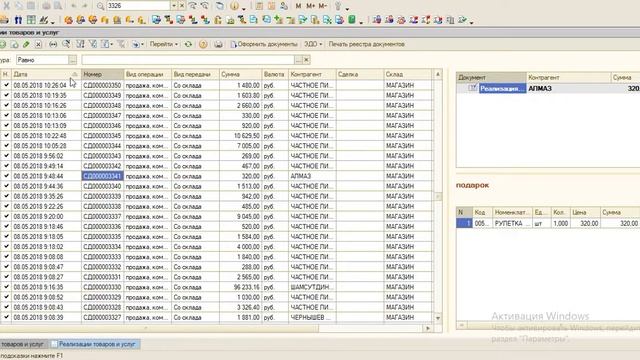
Task: Open the Перейти dropdown menu
Action: [x=164, y=44]
